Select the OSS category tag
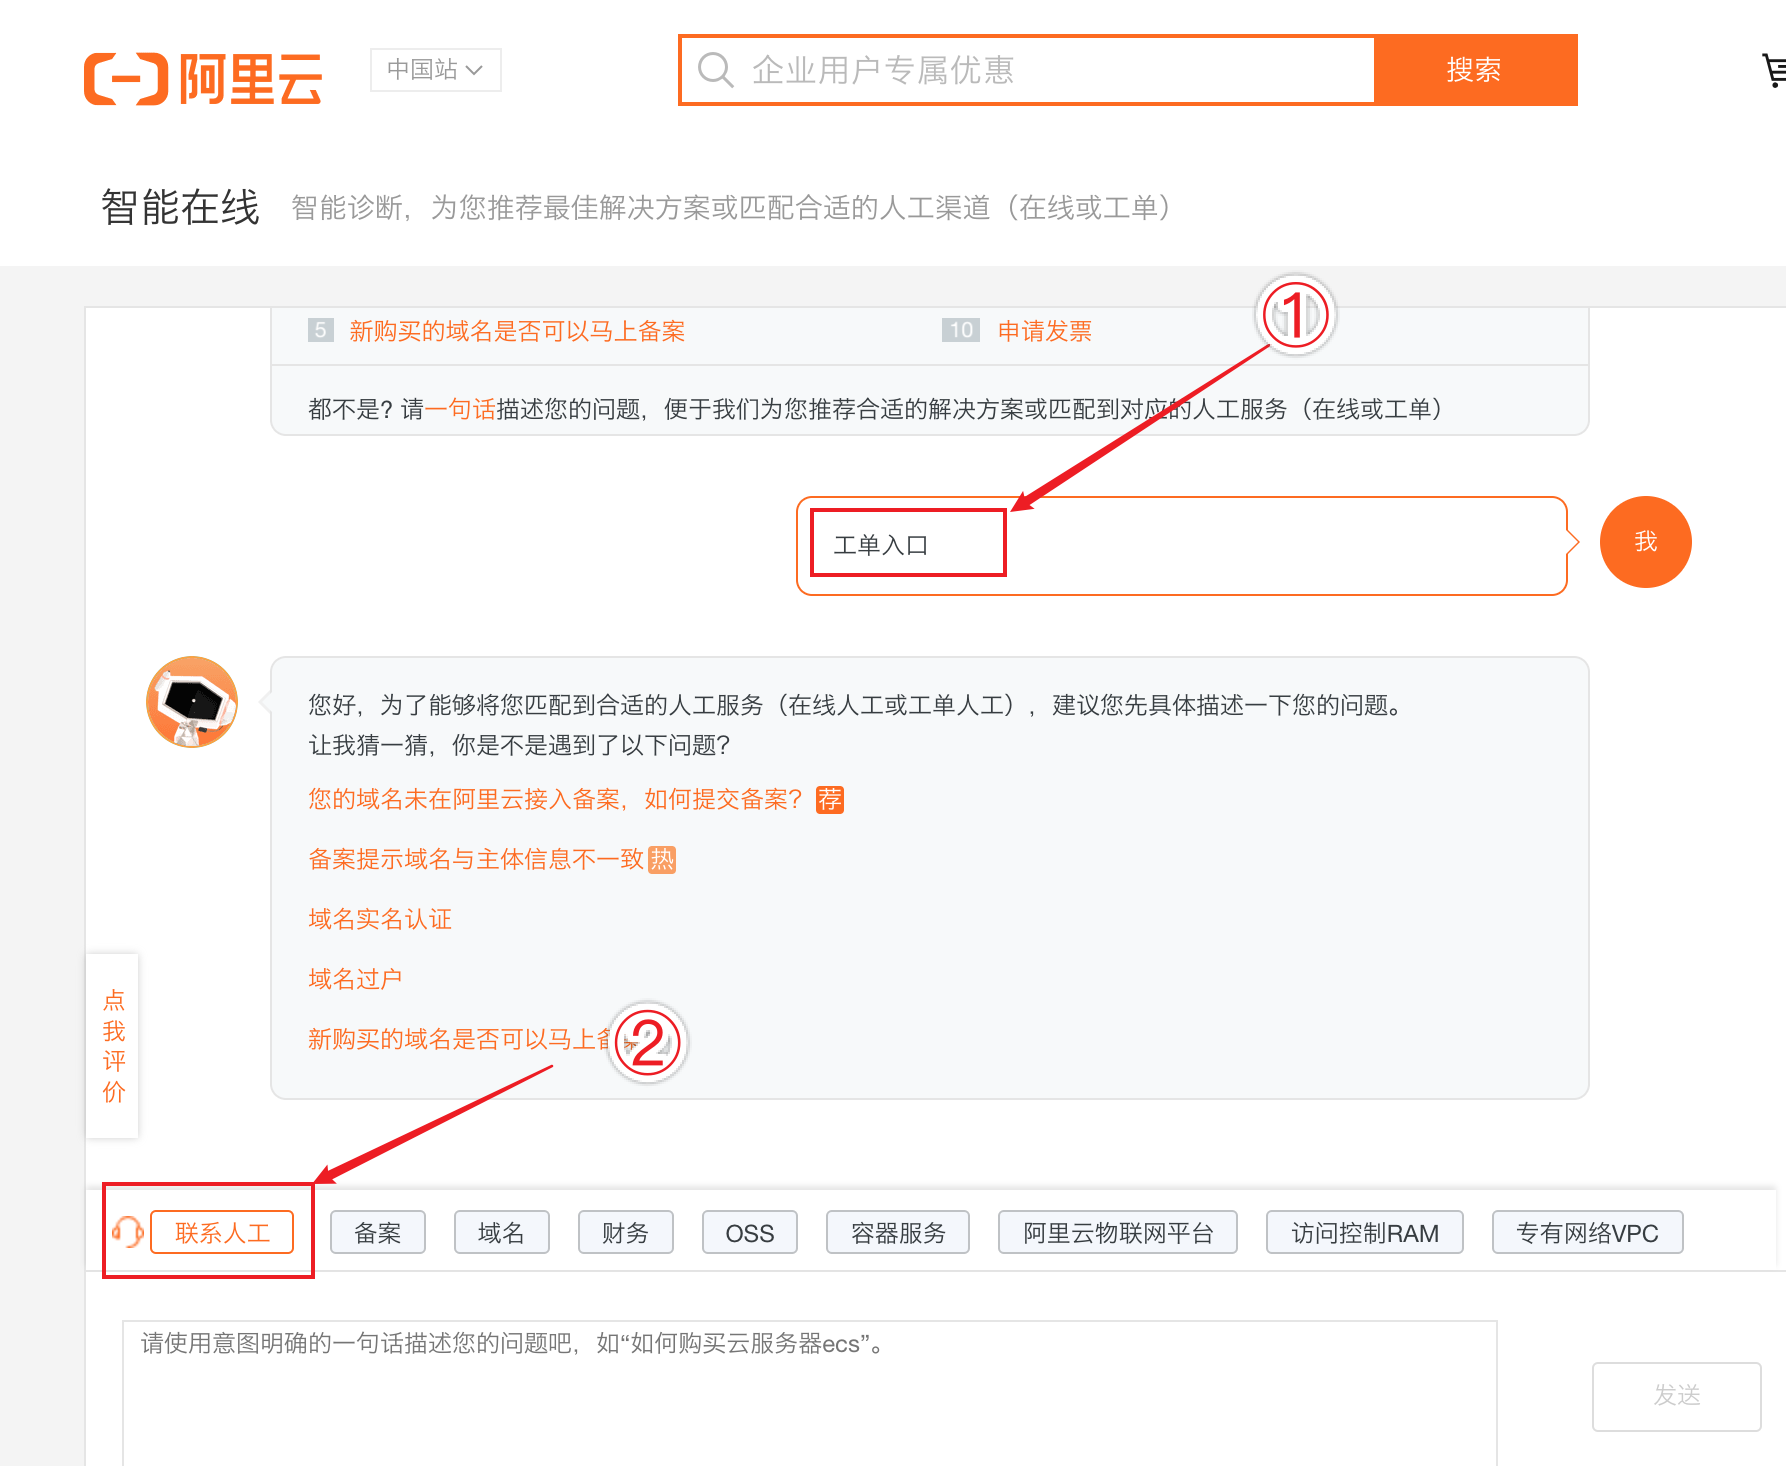The height and width of the screenshot is (1466, 1786). (750, 1232)
